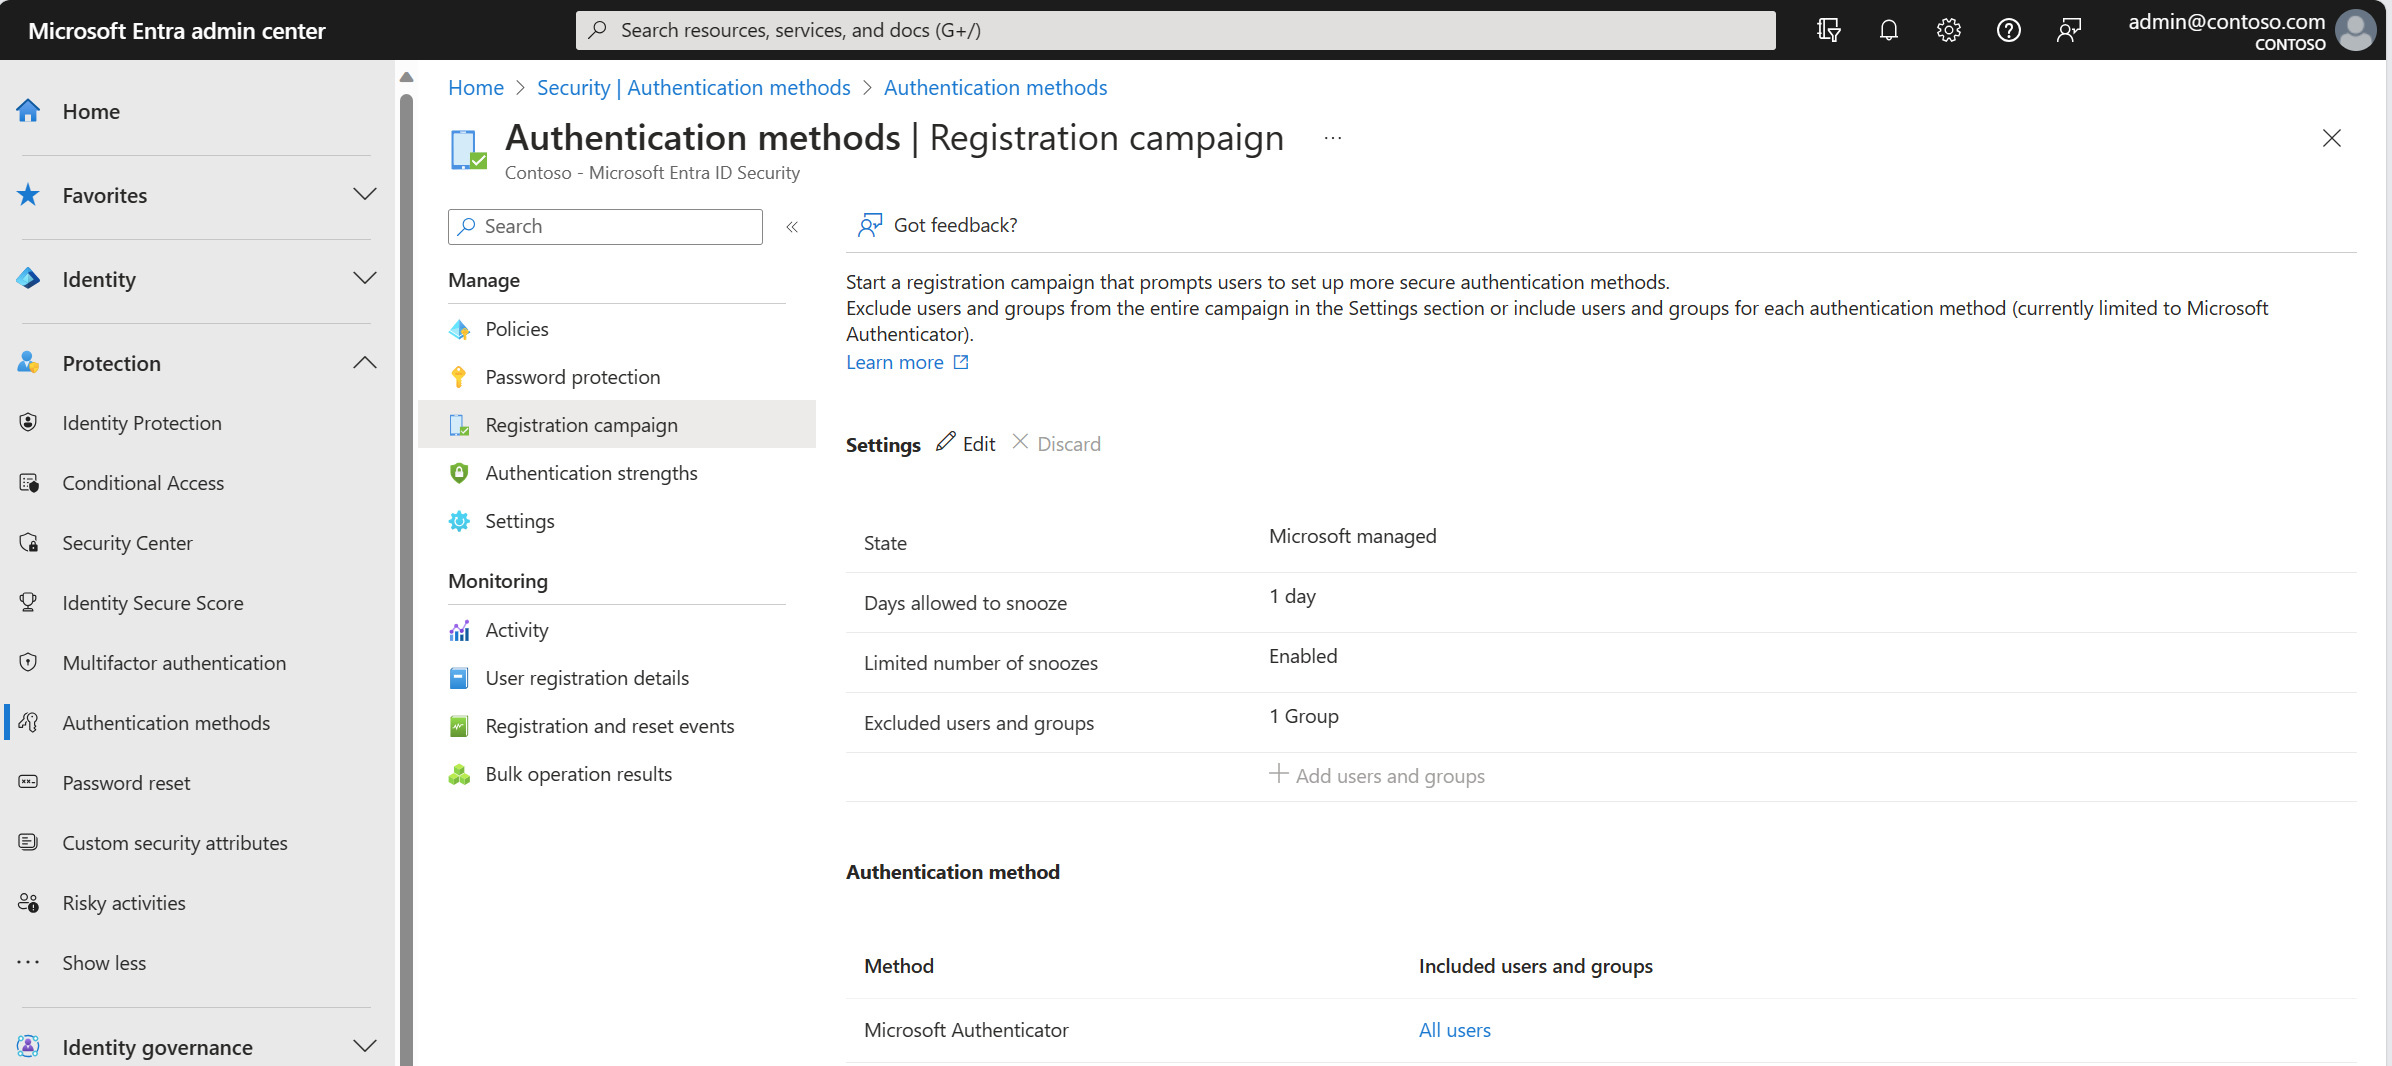Image resolution: width=2392 pixels, height=1066 pixels.
Task: Open Registration and reset events
Action: [609, 725]
